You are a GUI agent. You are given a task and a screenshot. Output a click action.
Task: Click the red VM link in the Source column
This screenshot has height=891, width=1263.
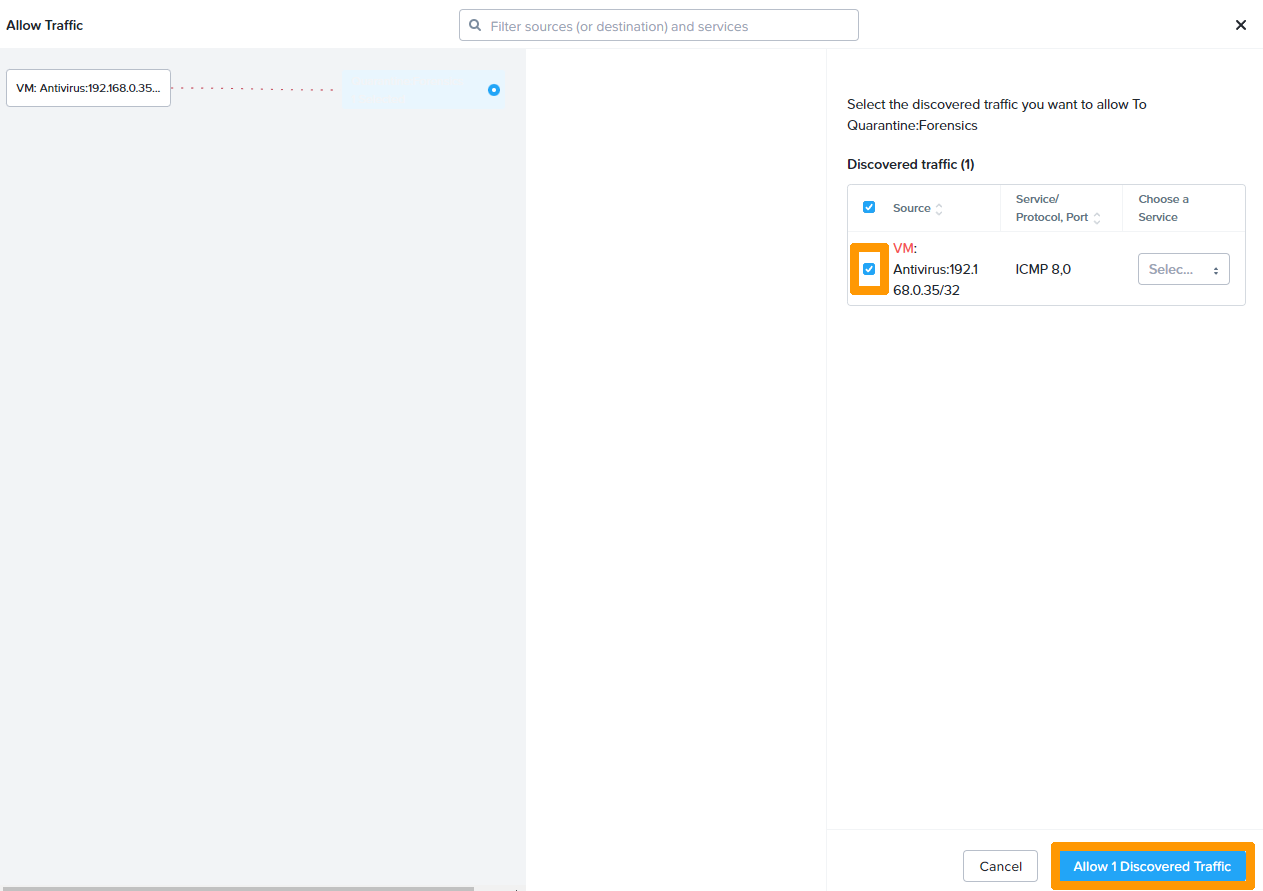click(x=903, y=248)
